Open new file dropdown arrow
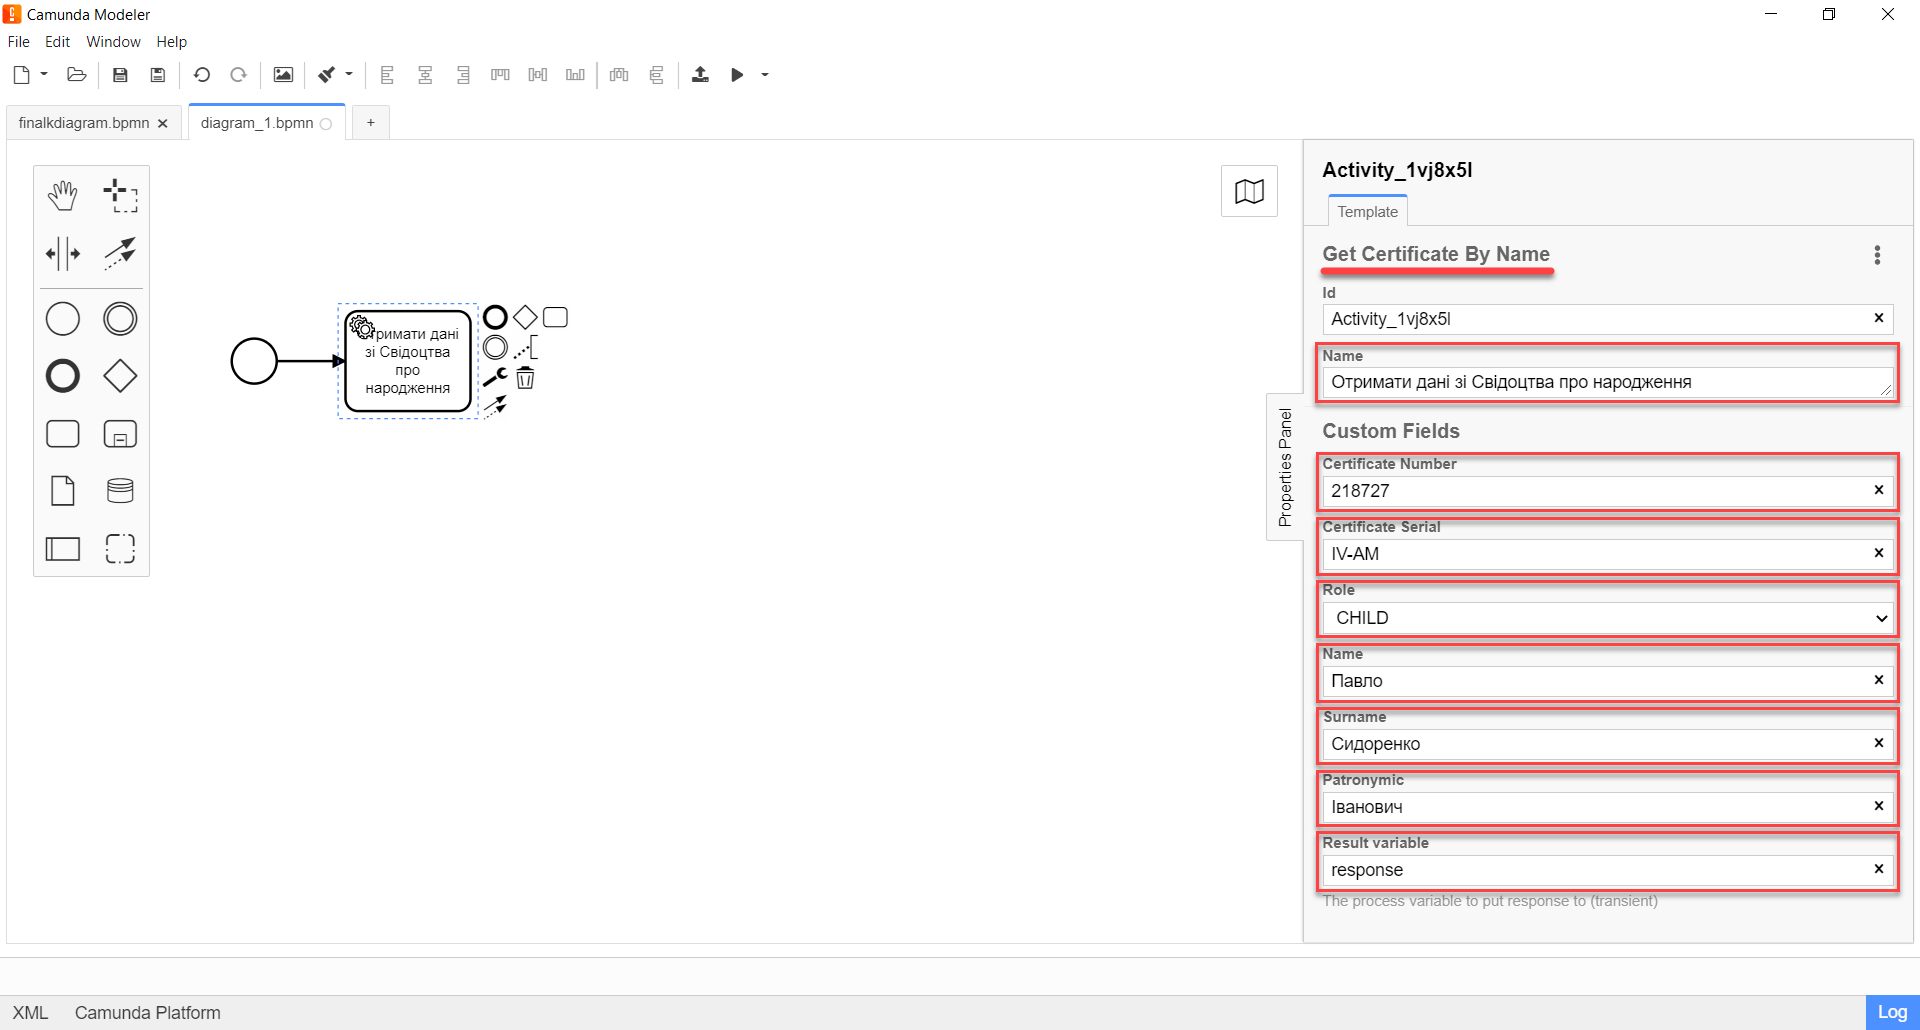The width and height of the screenshot is (1920, 1030). (44, 74)
